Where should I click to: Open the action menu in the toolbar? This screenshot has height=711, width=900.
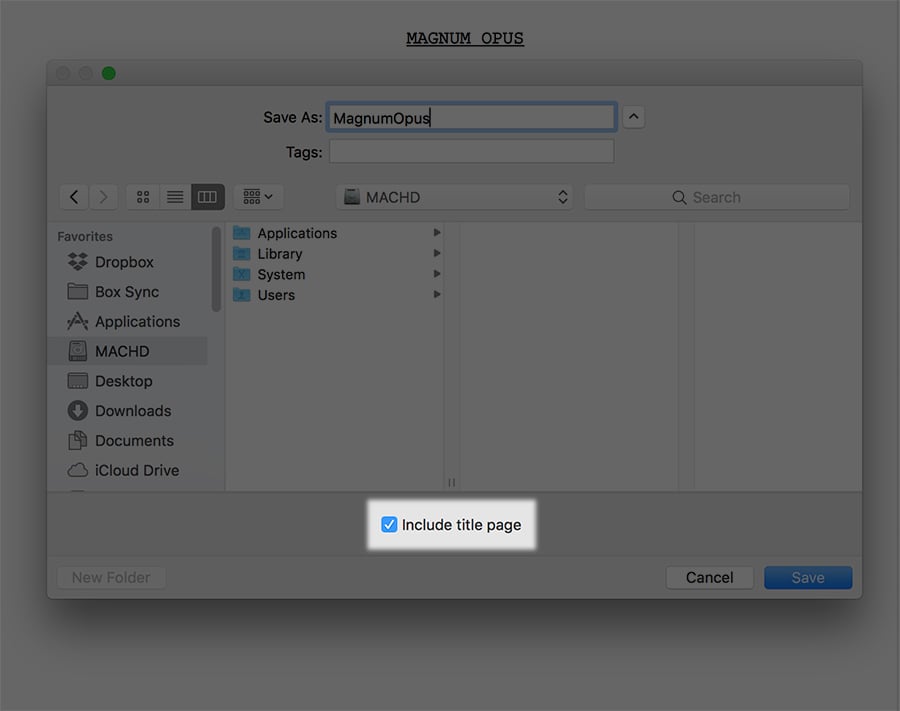pyautogui.click(x=257, y=196)
